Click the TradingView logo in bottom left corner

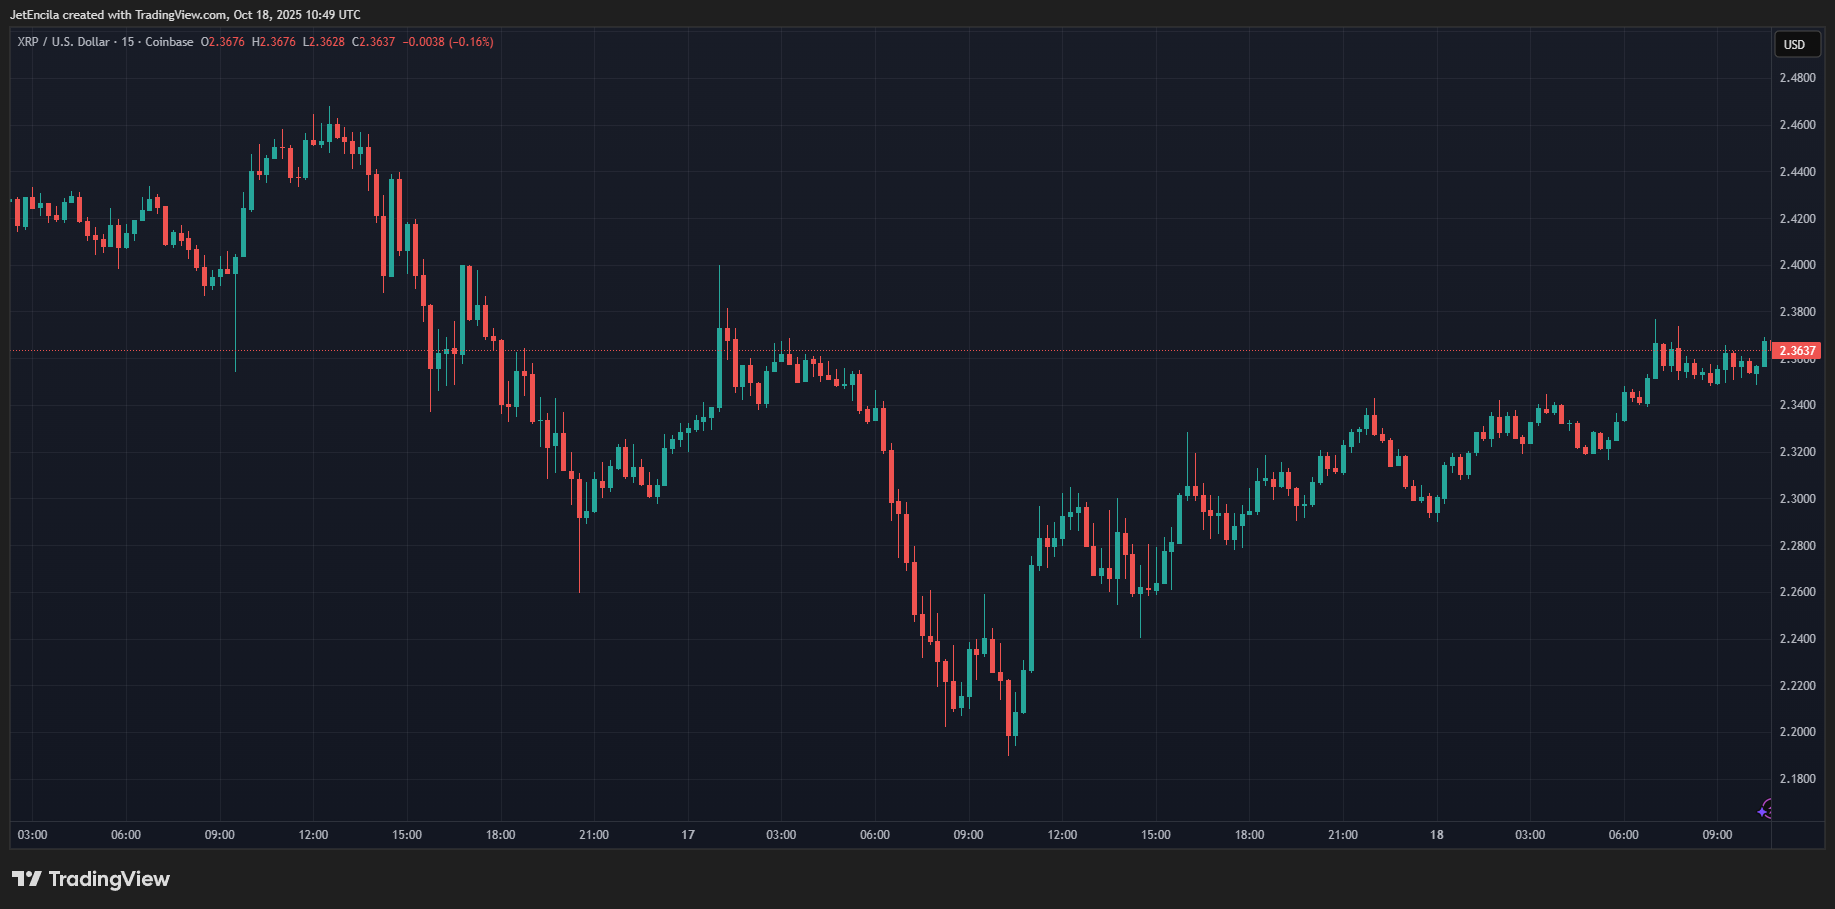tap(90, 879)
